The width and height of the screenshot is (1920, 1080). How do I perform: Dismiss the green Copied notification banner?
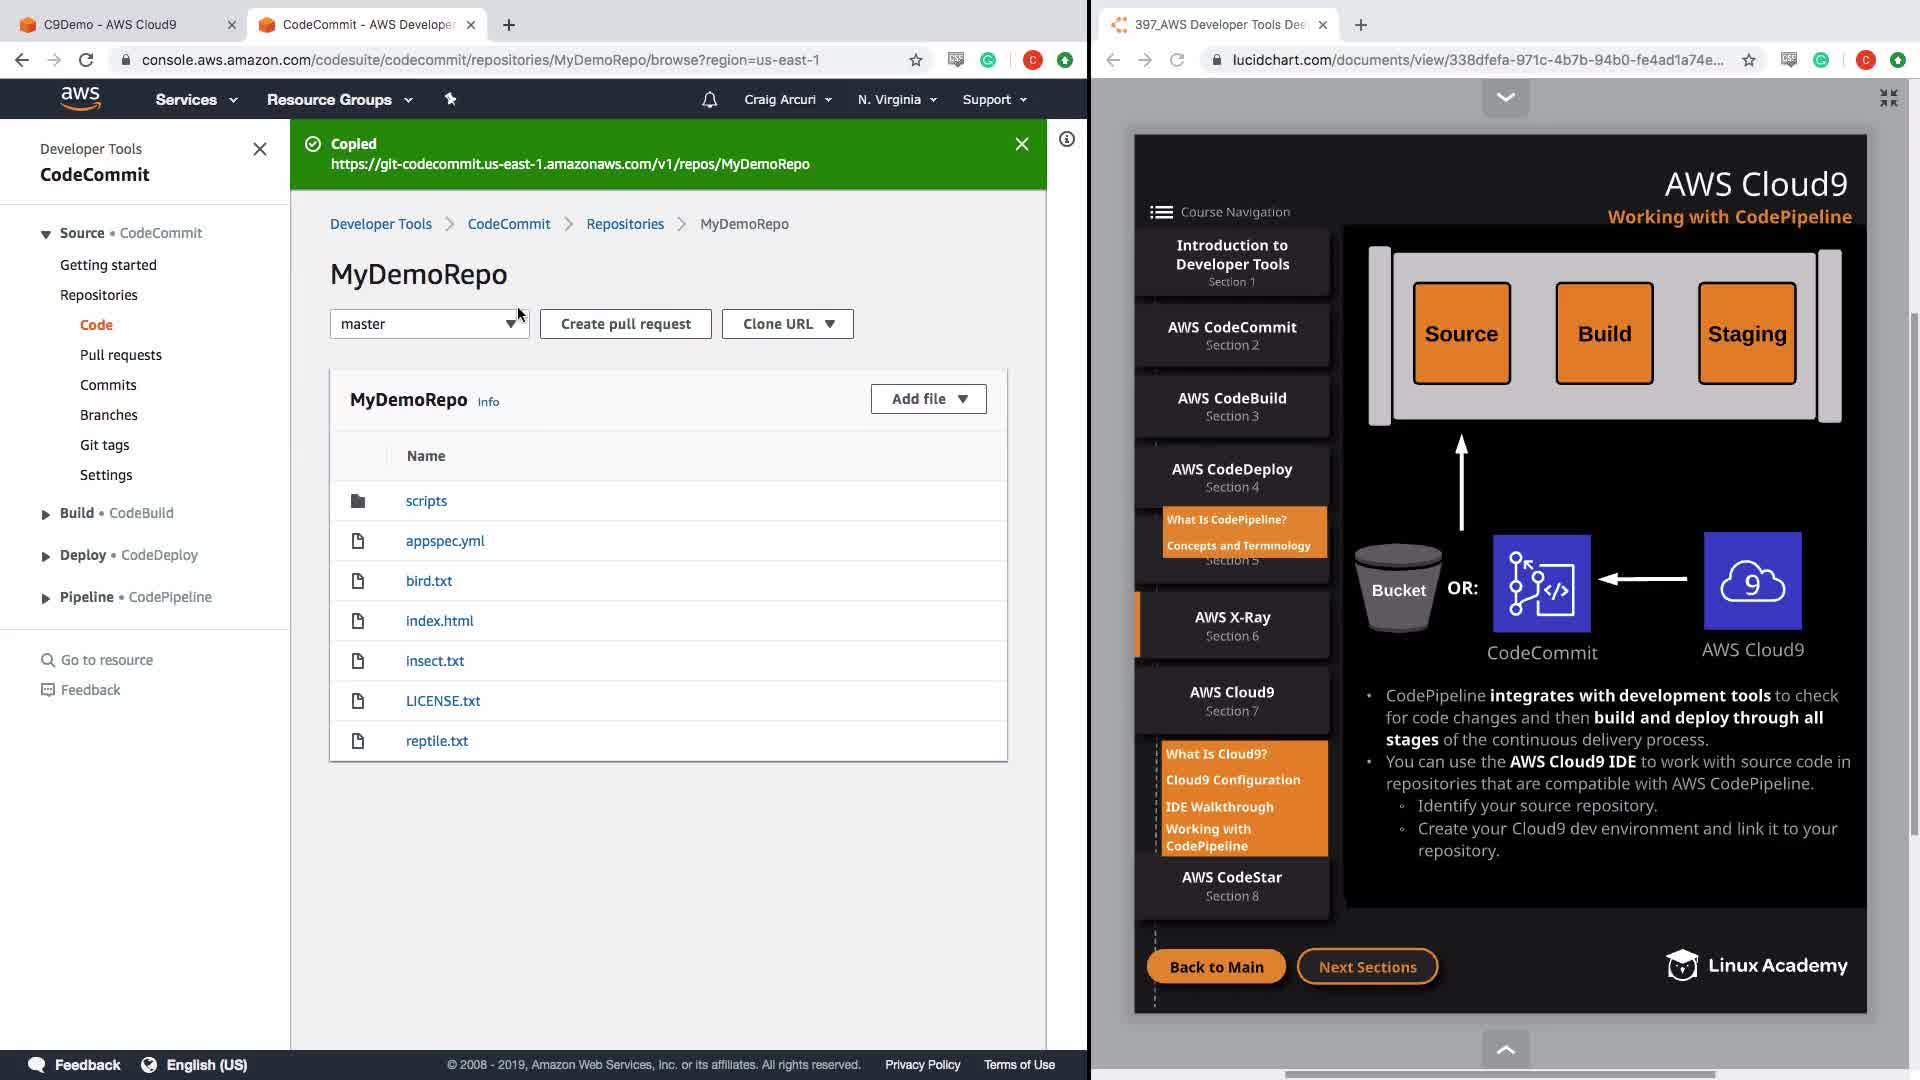tap(1021, 144)
